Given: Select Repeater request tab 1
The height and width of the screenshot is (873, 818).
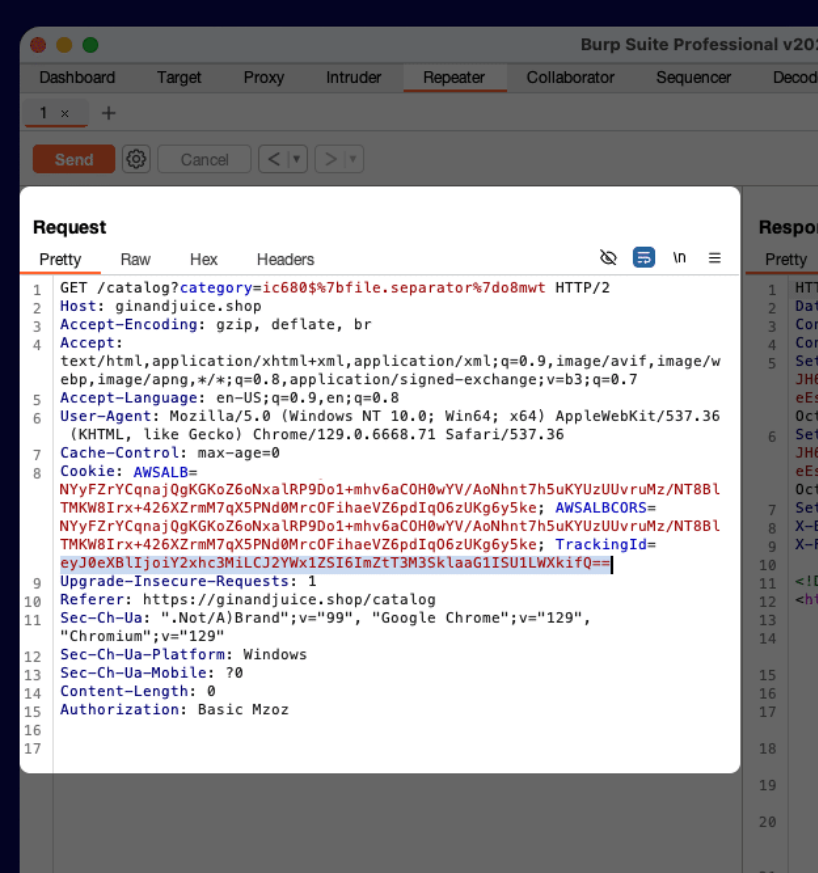Looking at the screenshot, I should pyautogui.click(x=43, y=113).
